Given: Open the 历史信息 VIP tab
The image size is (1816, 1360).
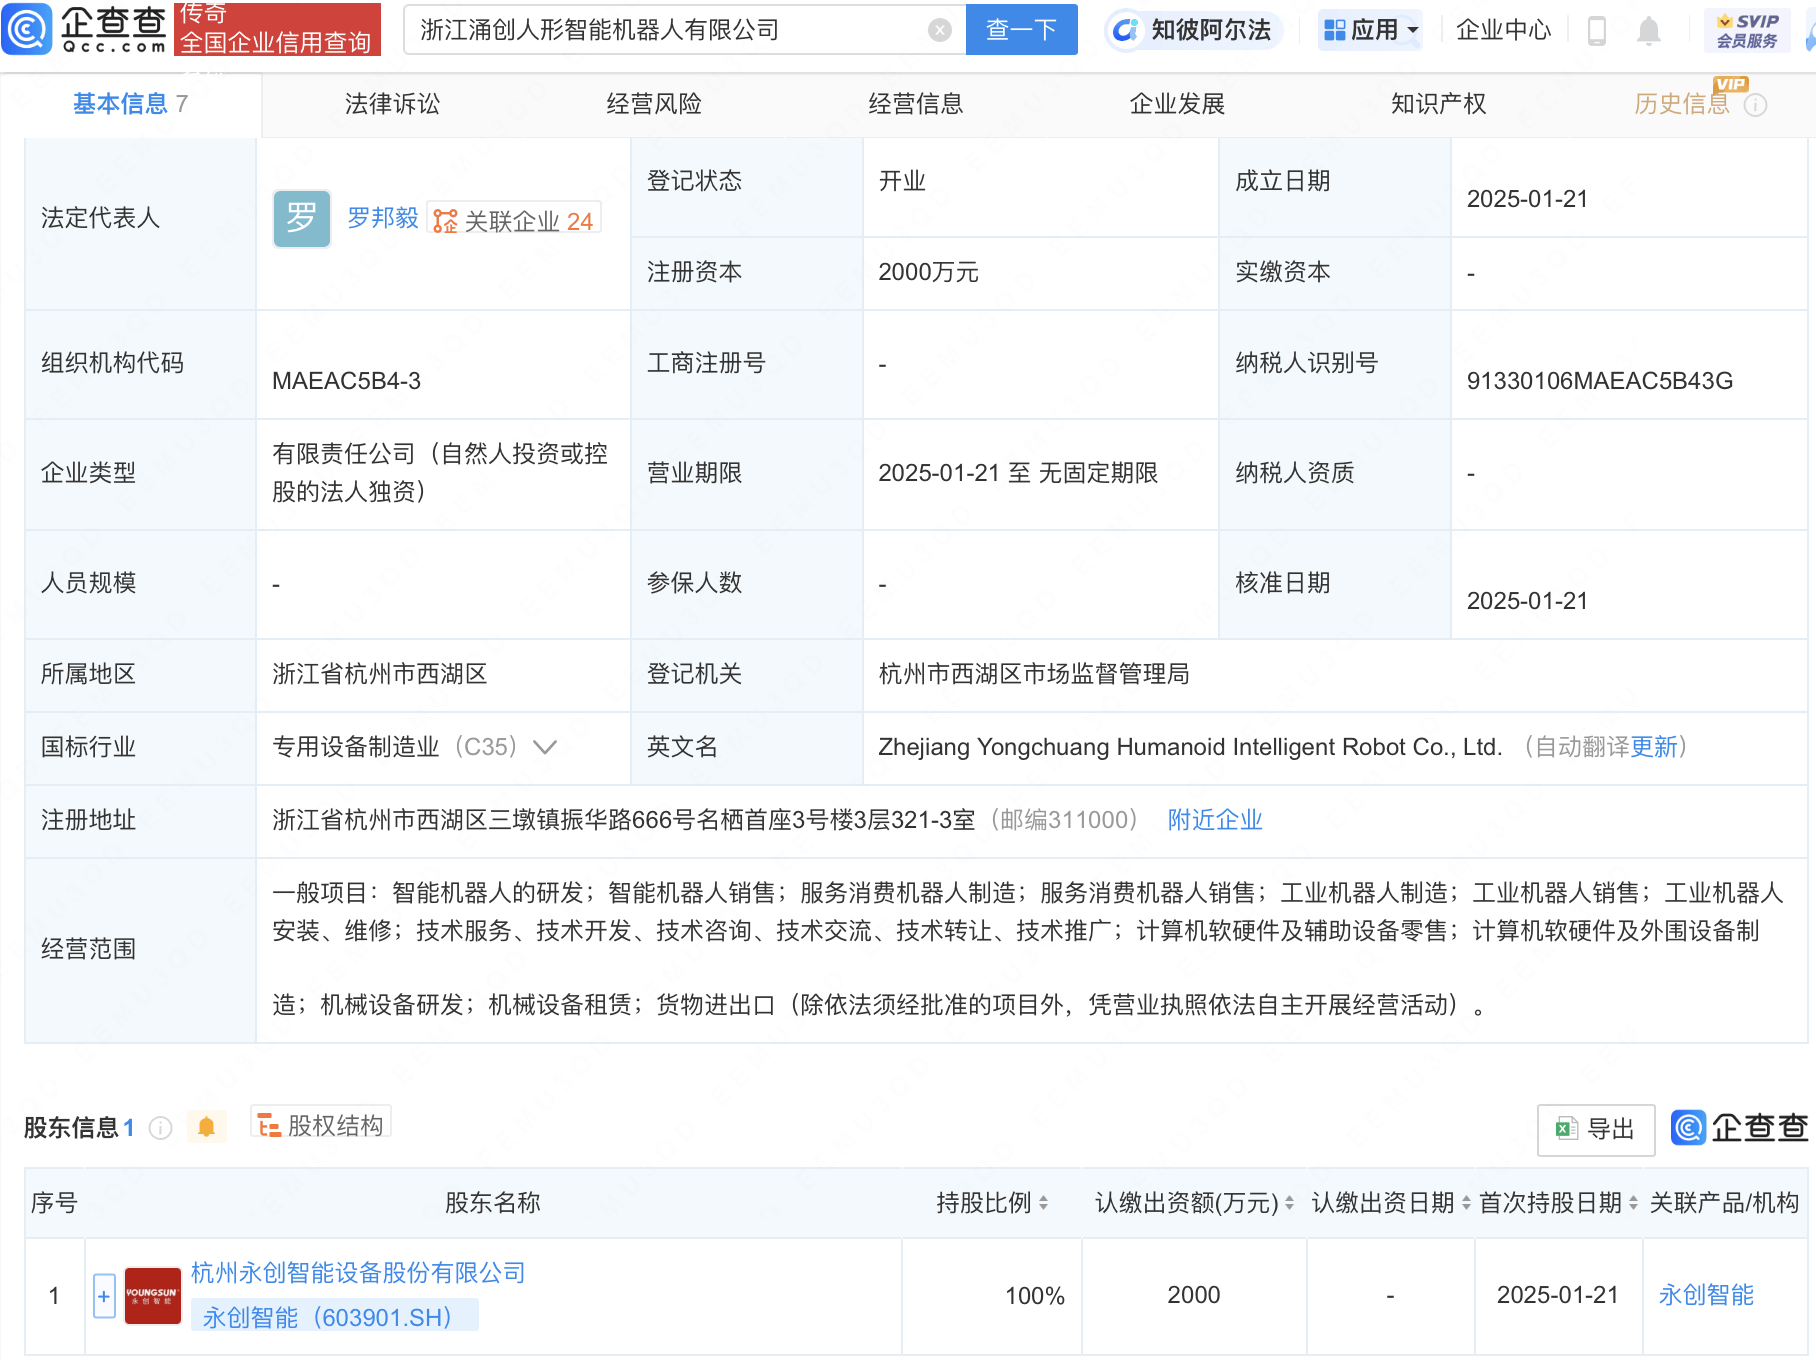Looking at the screenshot, I should pos(1682,104).
